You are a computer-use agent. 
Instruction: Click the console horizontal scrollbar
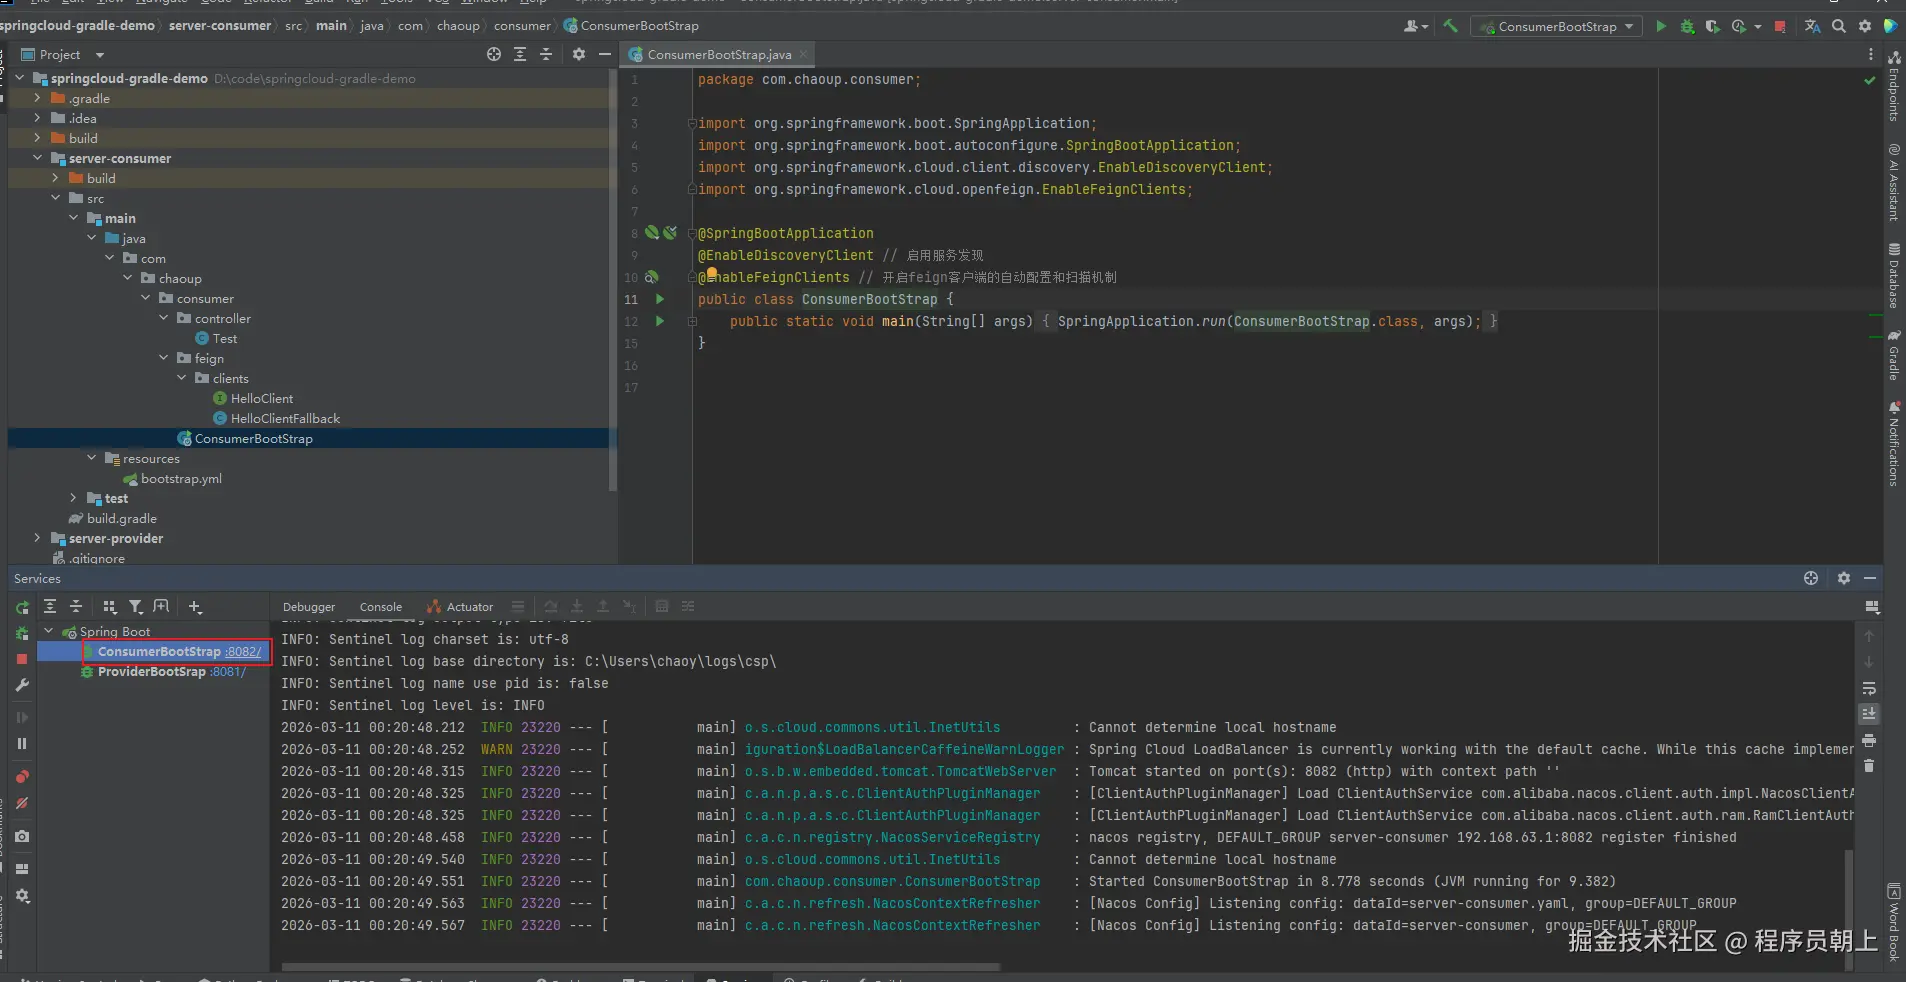pyautogui.click(x=640, y=967)
